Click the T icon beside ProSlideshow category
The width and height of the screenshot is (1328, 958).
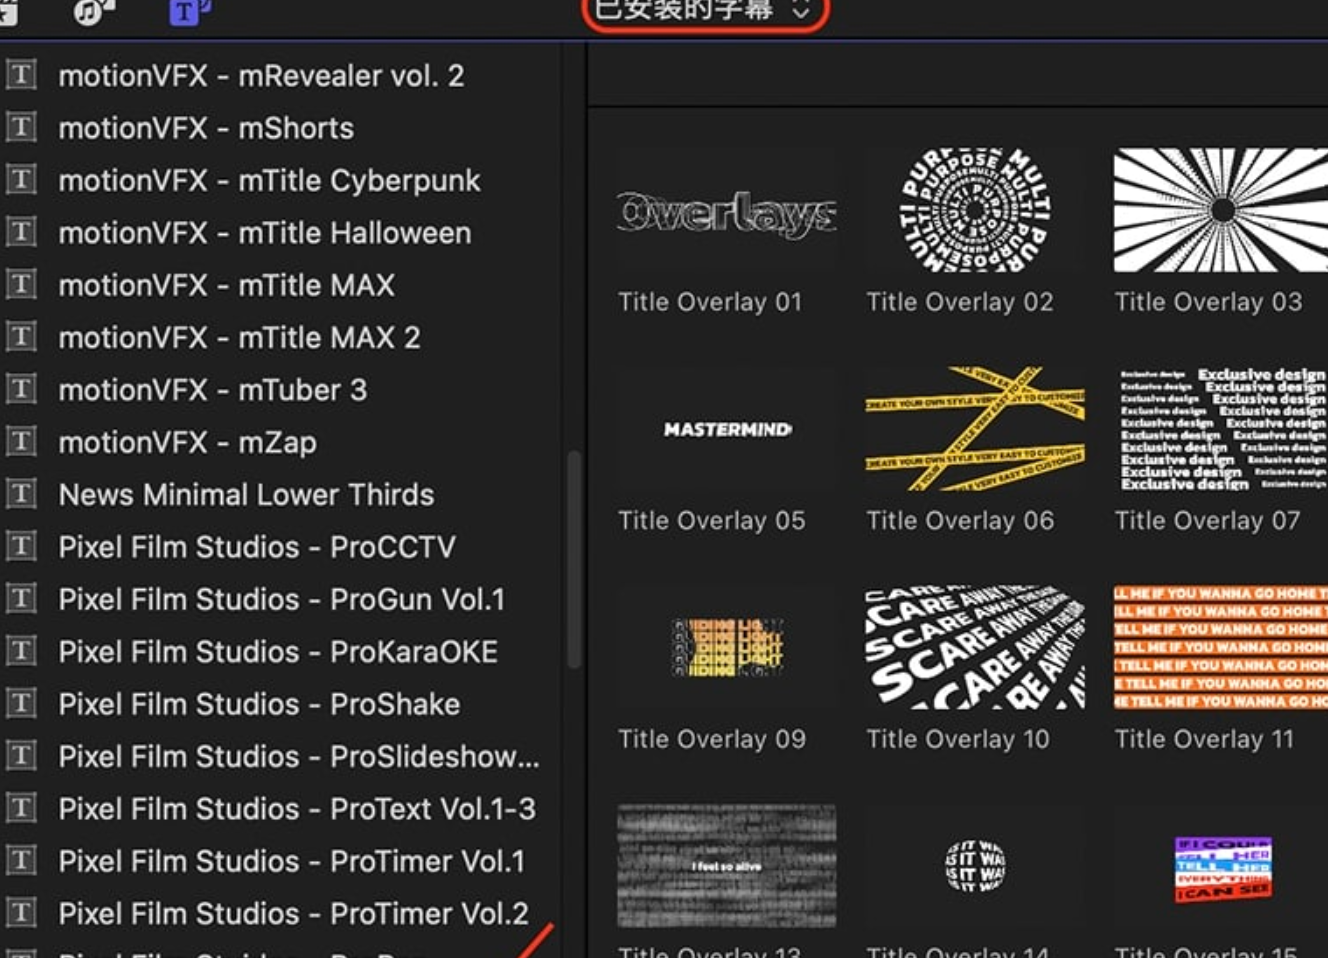pos(21,755)
